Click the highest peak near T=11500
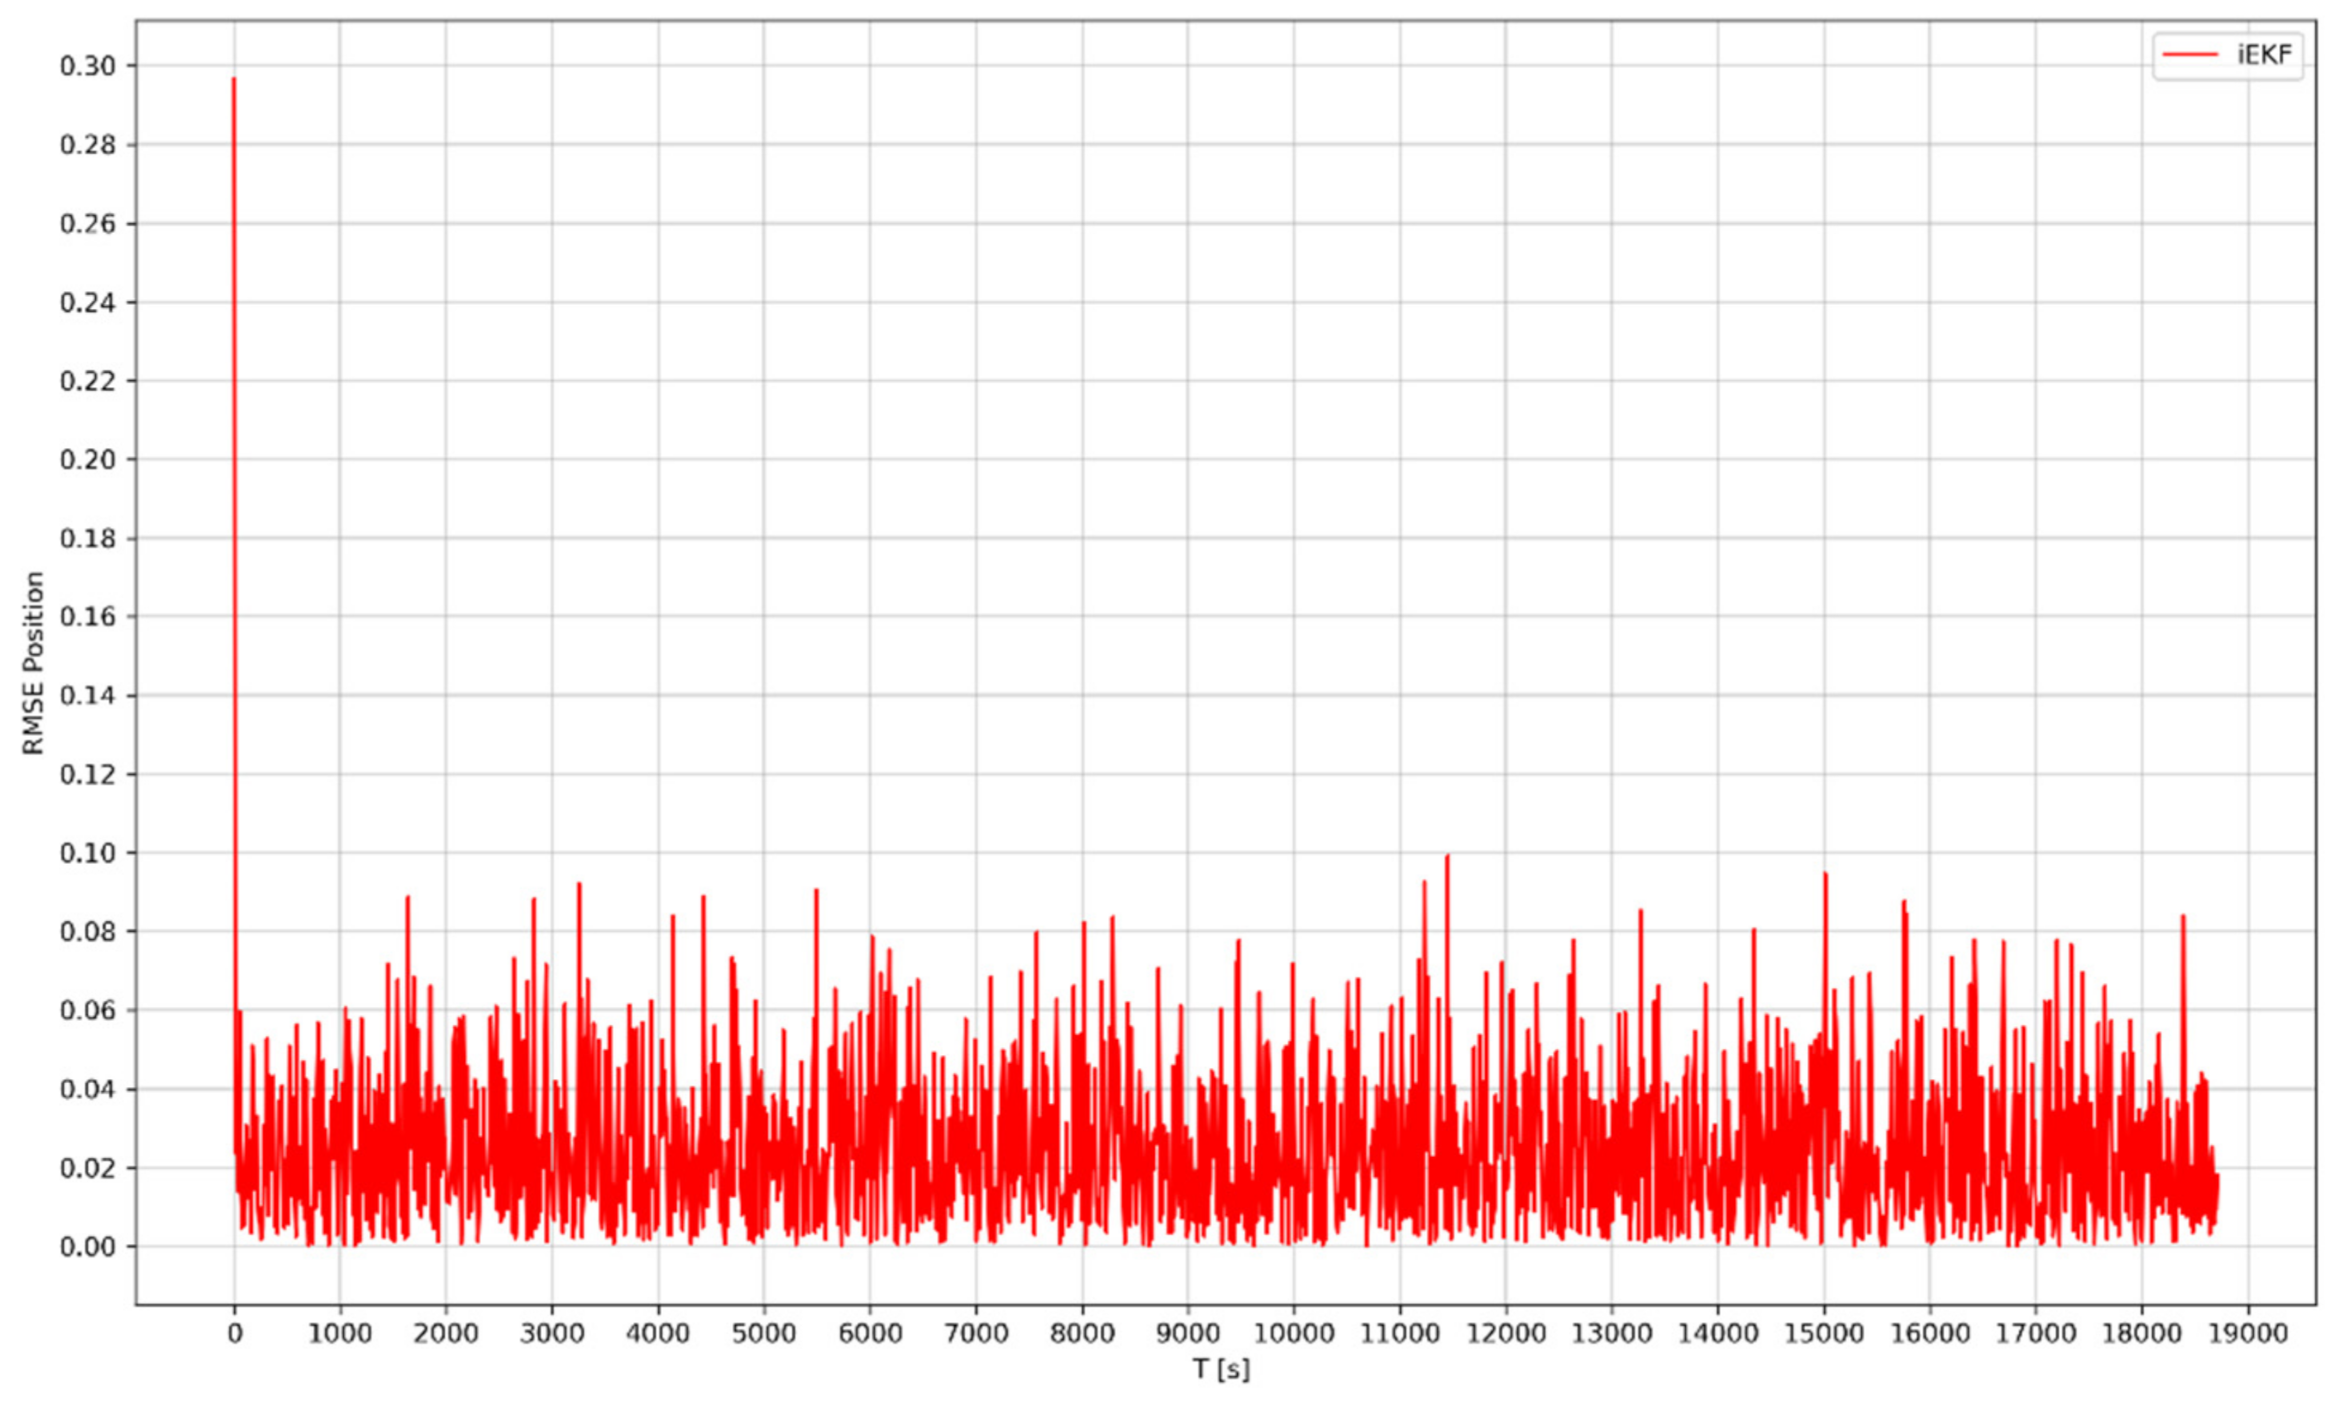 coord(1447,857)
